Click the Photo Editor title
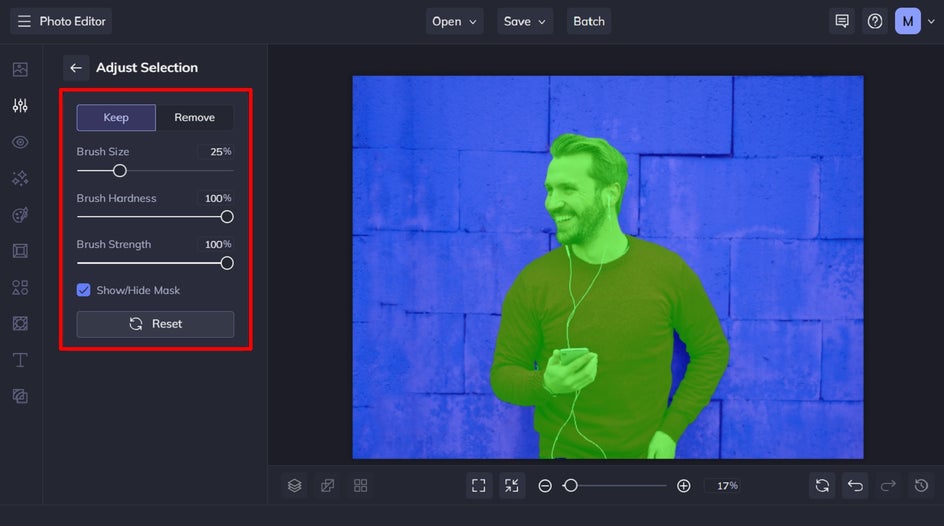944x526 pixels. click(72, 22)
